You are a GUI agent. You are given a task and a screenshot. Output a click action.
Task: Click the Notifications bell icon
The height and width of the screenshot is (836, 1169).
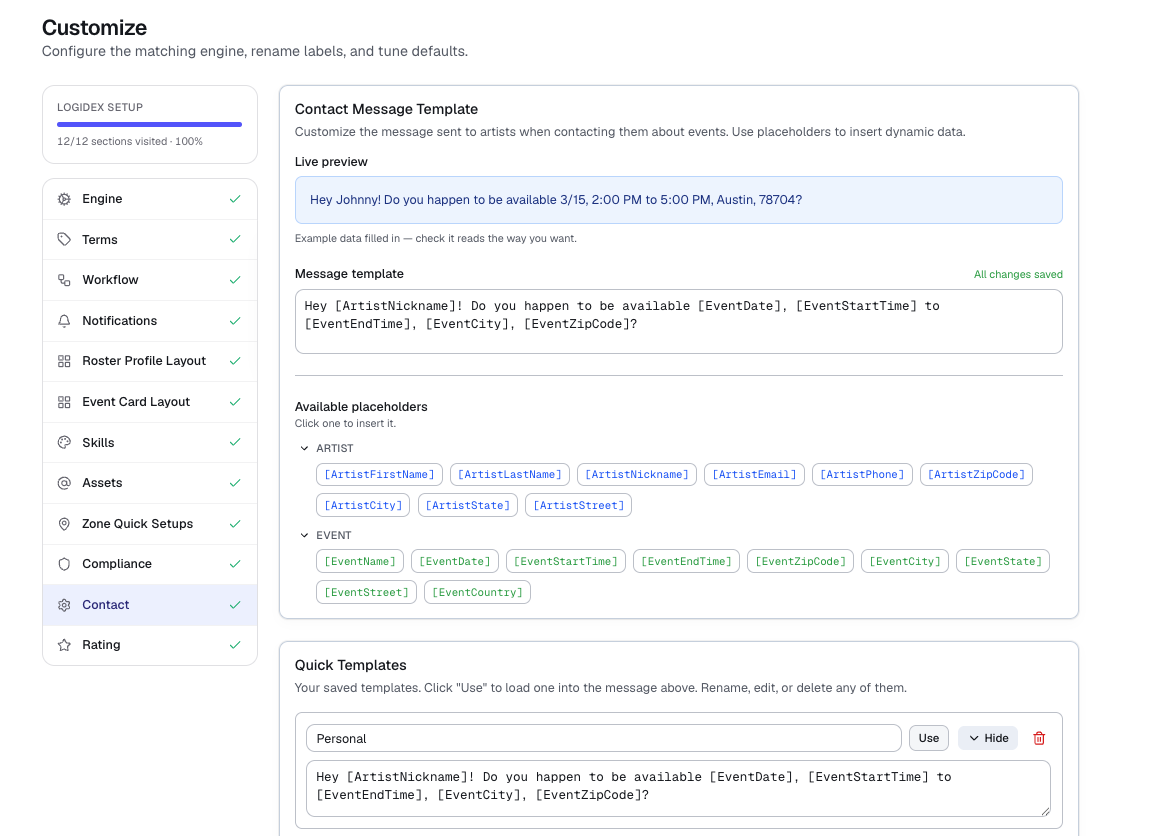(x=64, y=321)
